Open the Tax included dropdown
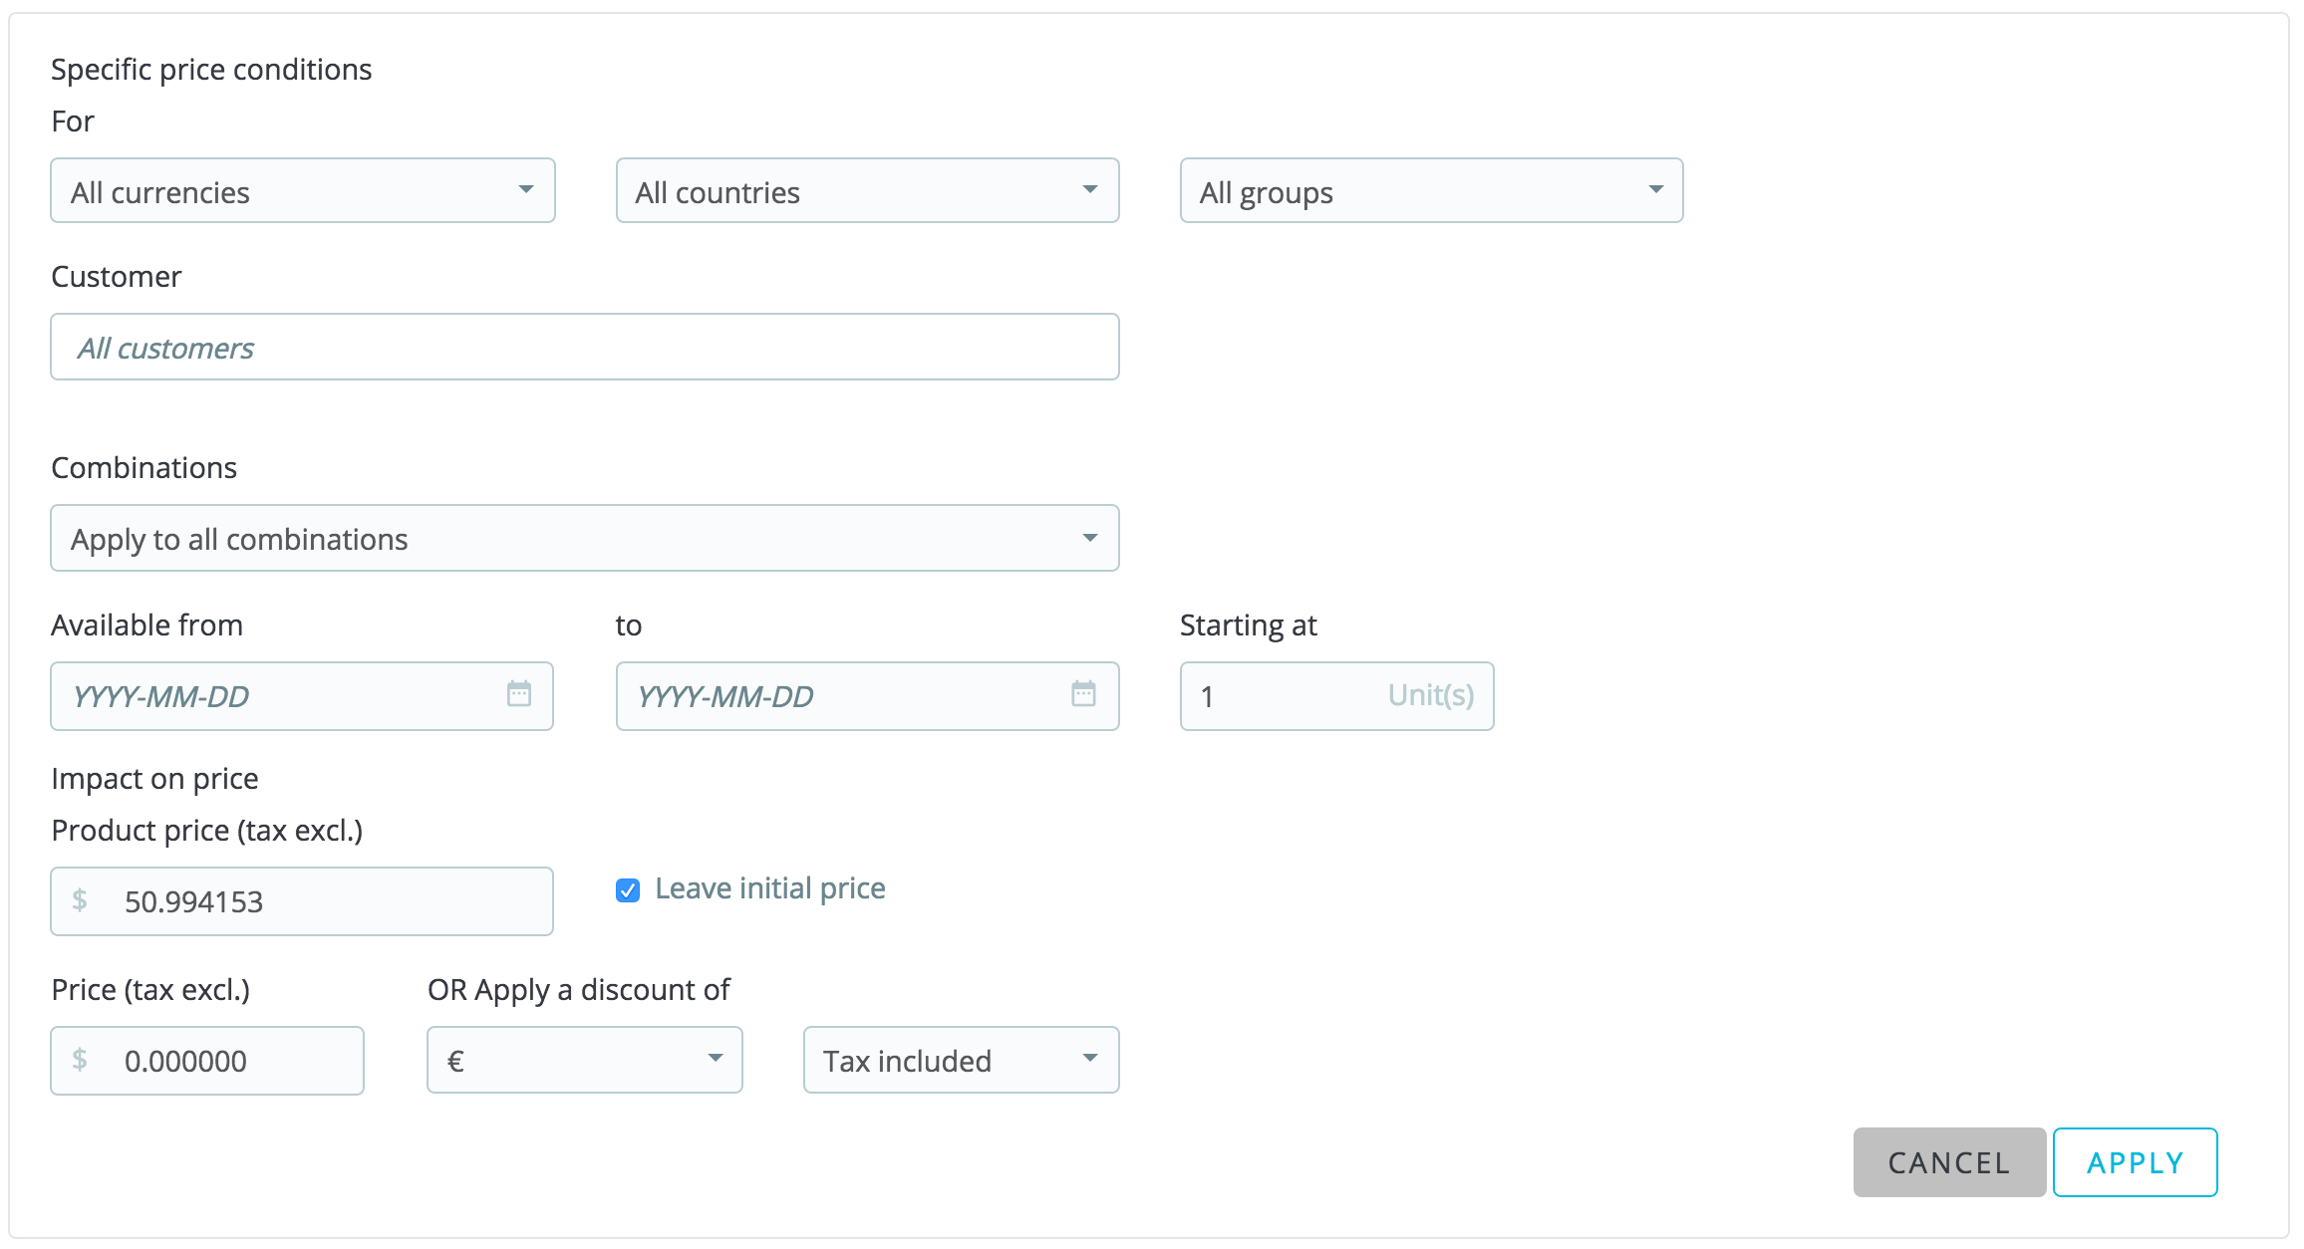 pos(960,1060)
